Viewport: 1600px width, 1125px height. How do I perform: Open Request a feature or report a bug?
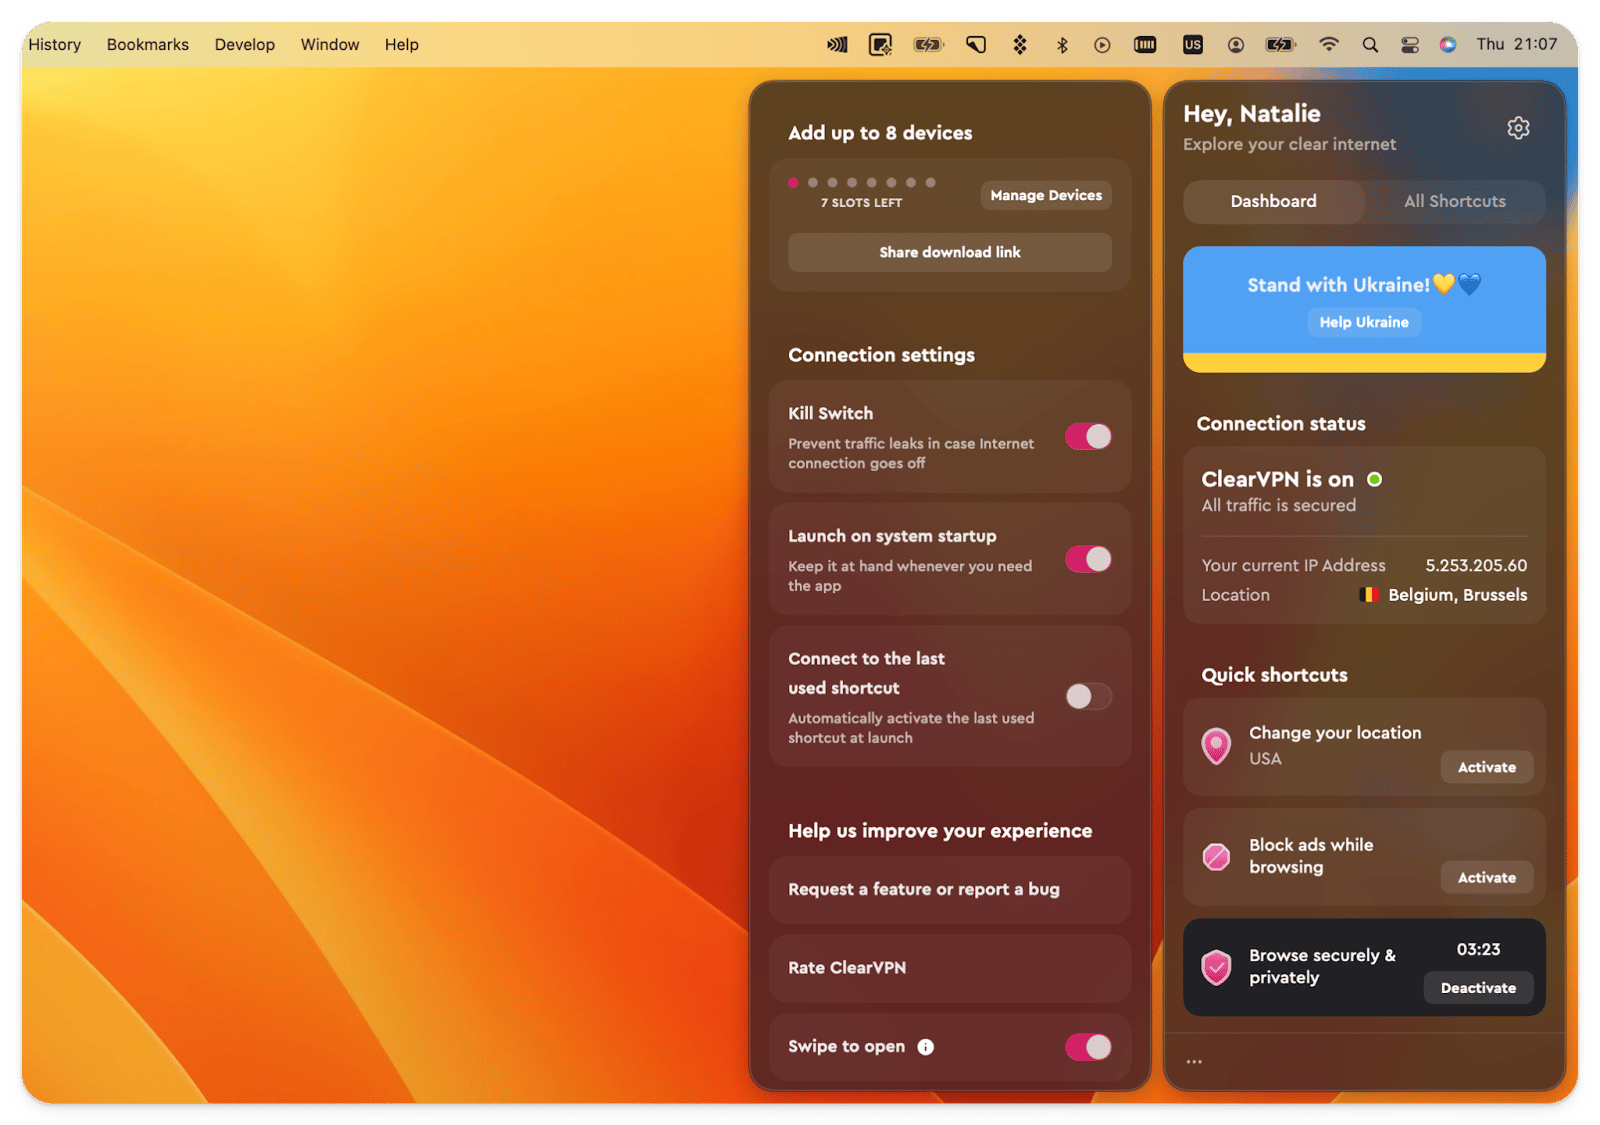949,889
